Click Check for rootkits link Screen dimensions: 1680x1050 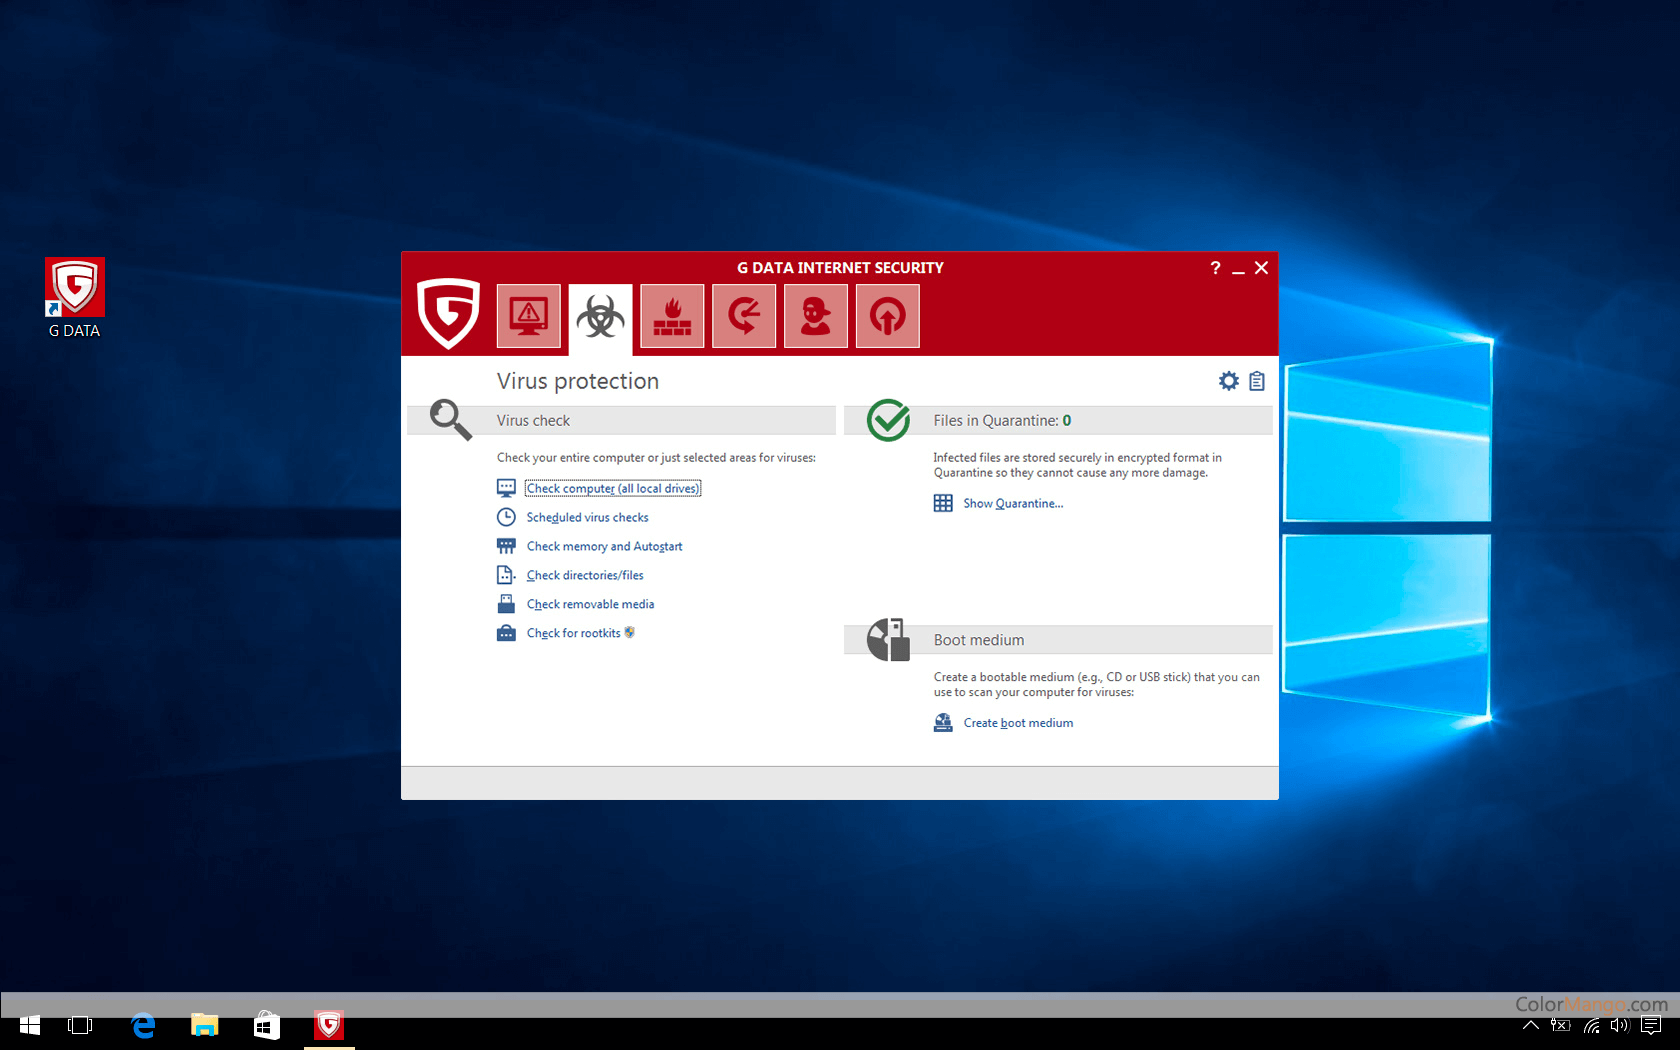click(573, 633)
